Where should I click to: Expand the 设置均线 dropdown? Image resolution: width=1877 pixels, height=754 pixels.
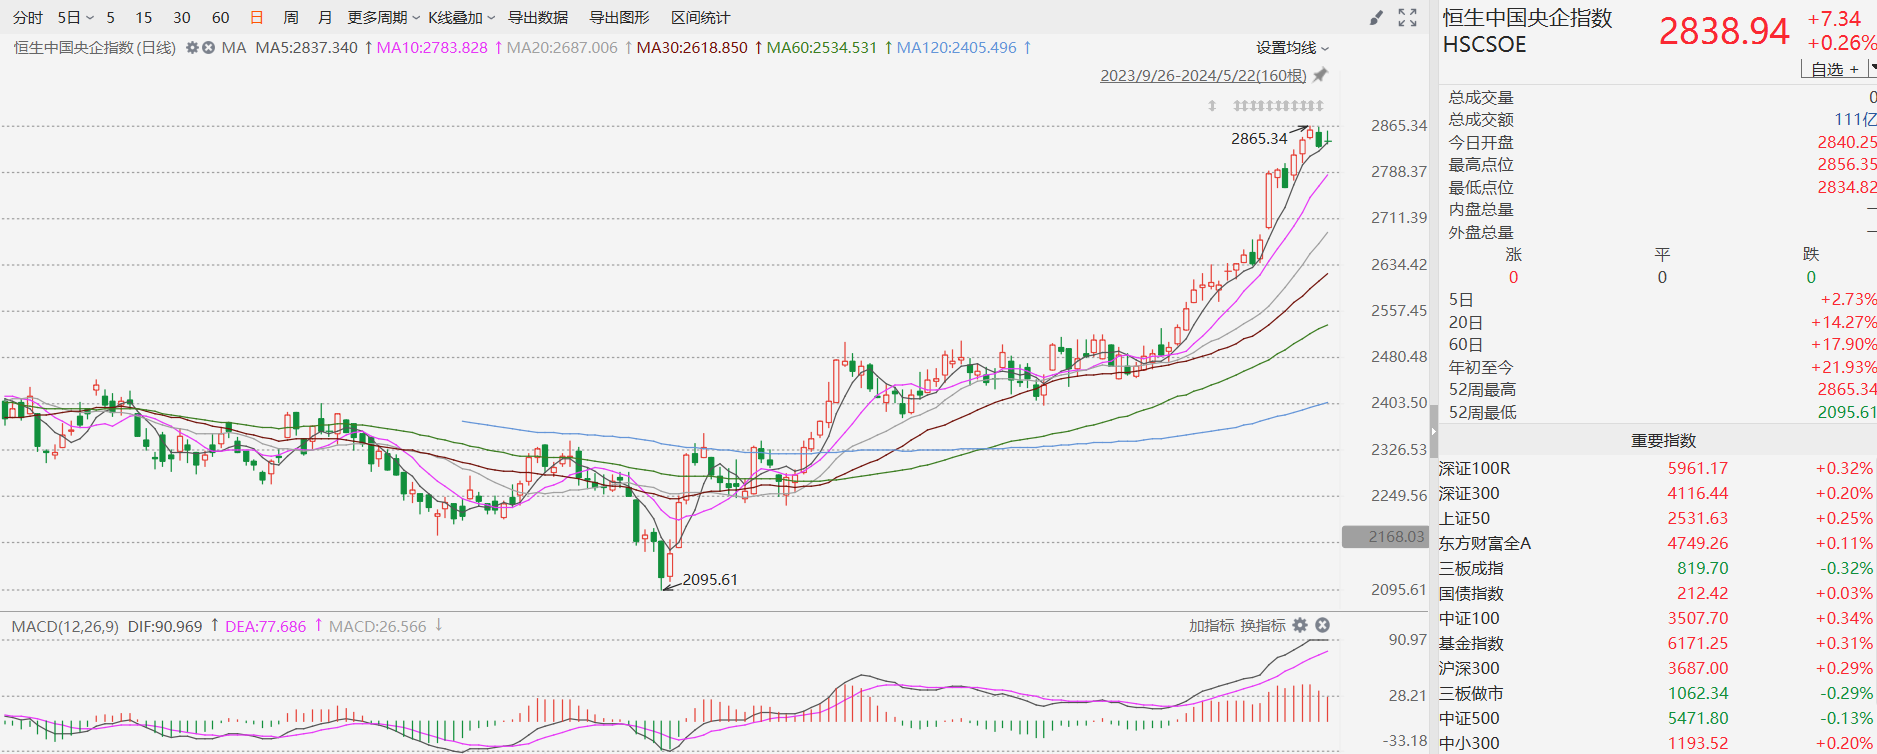coord(1292,48)
